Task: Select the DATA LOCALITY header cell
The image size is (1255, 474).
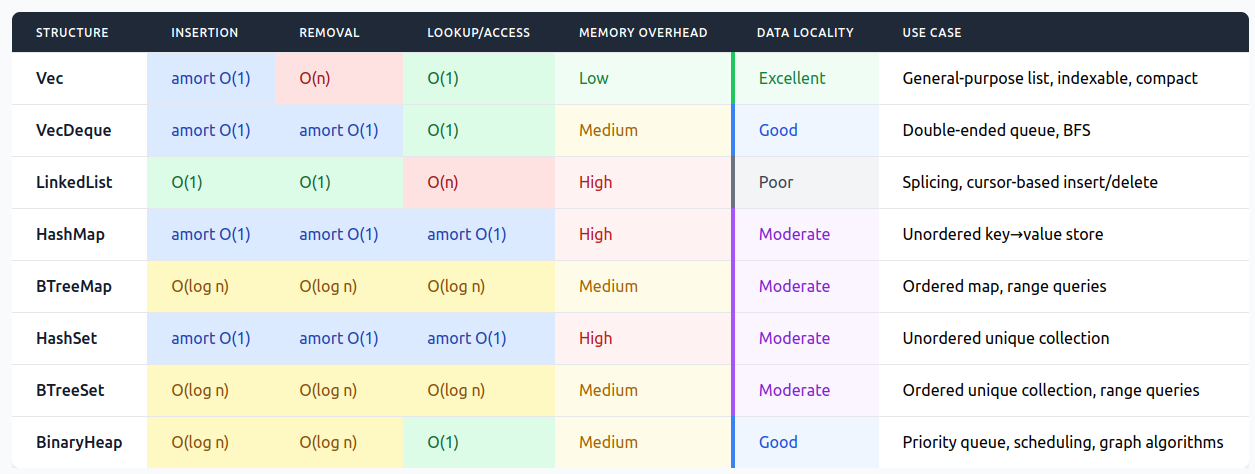Action: click(x=805, y=33)
